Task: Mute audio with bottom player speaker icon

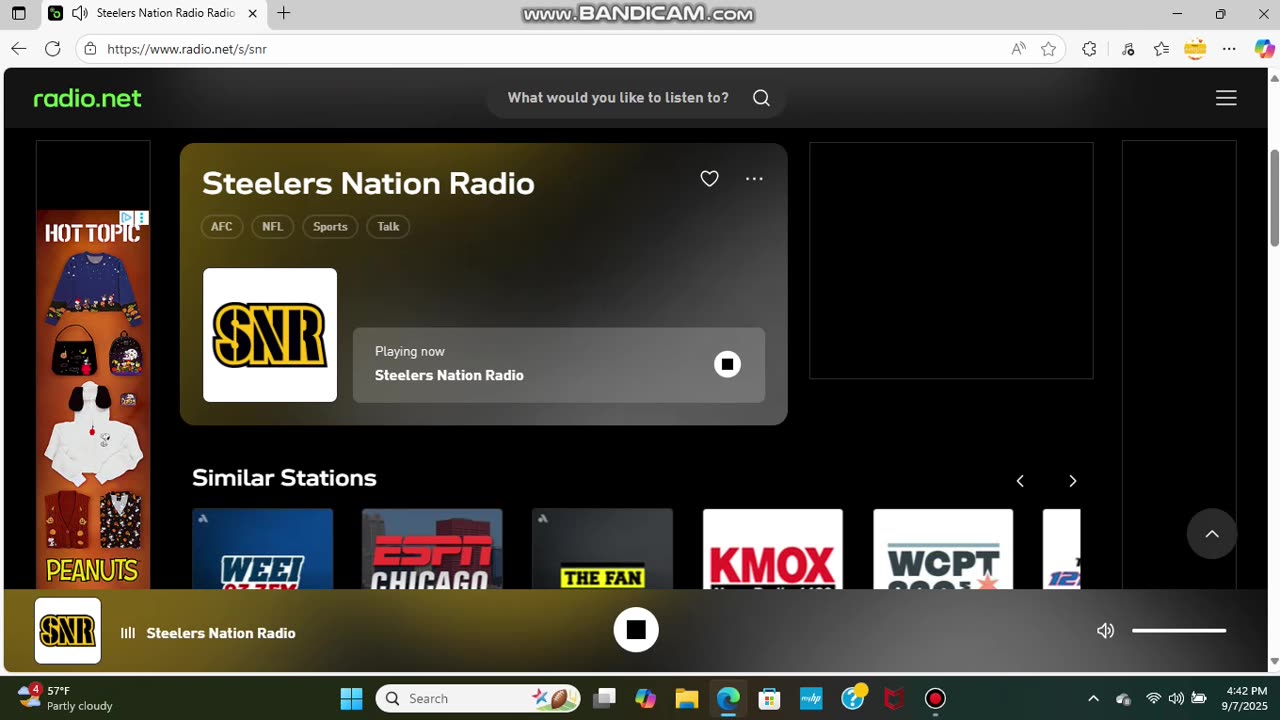Action: pos(1105,631)
